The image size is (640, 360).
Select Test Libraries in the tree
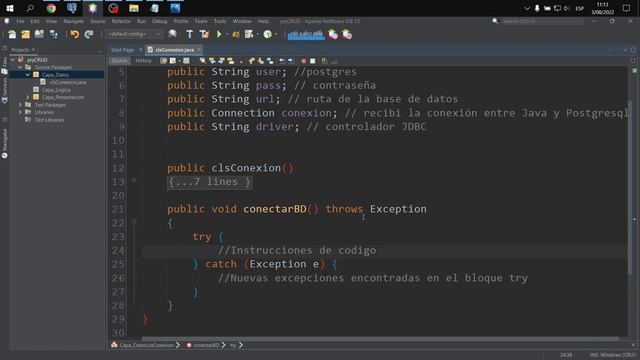tap(49, 120)
